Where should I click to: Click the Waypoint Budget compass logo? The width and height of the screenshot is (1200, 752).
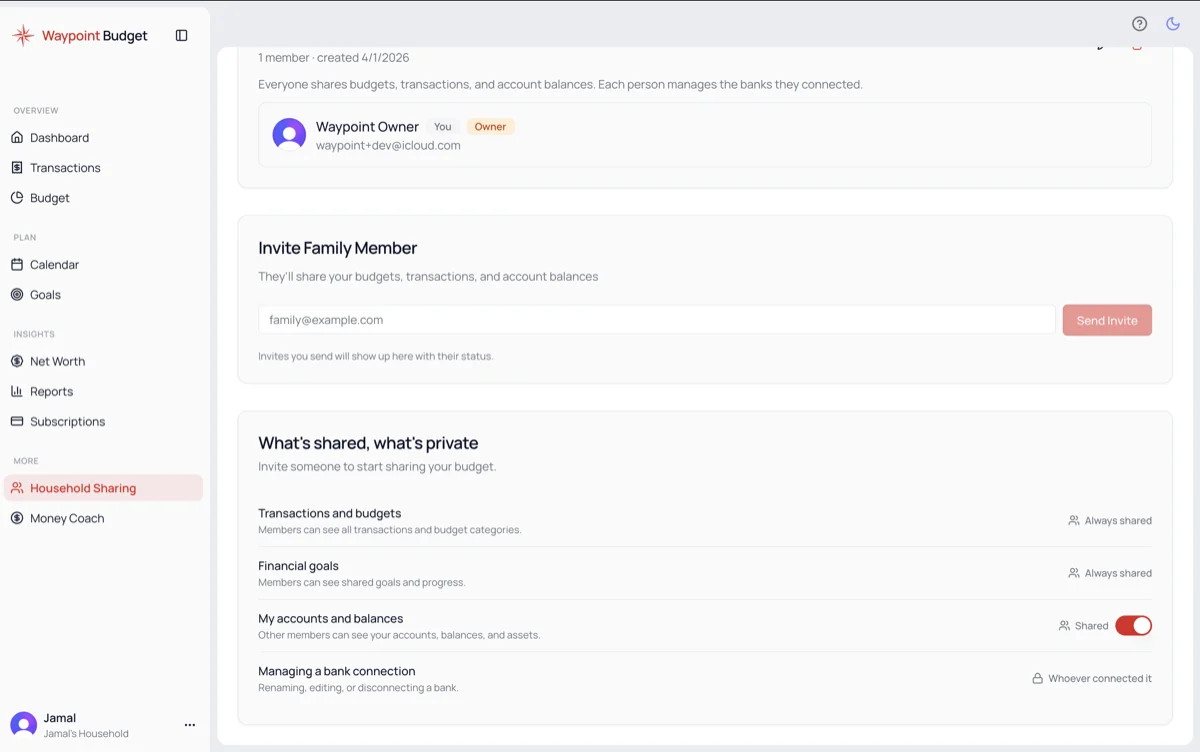coord(23,35)
